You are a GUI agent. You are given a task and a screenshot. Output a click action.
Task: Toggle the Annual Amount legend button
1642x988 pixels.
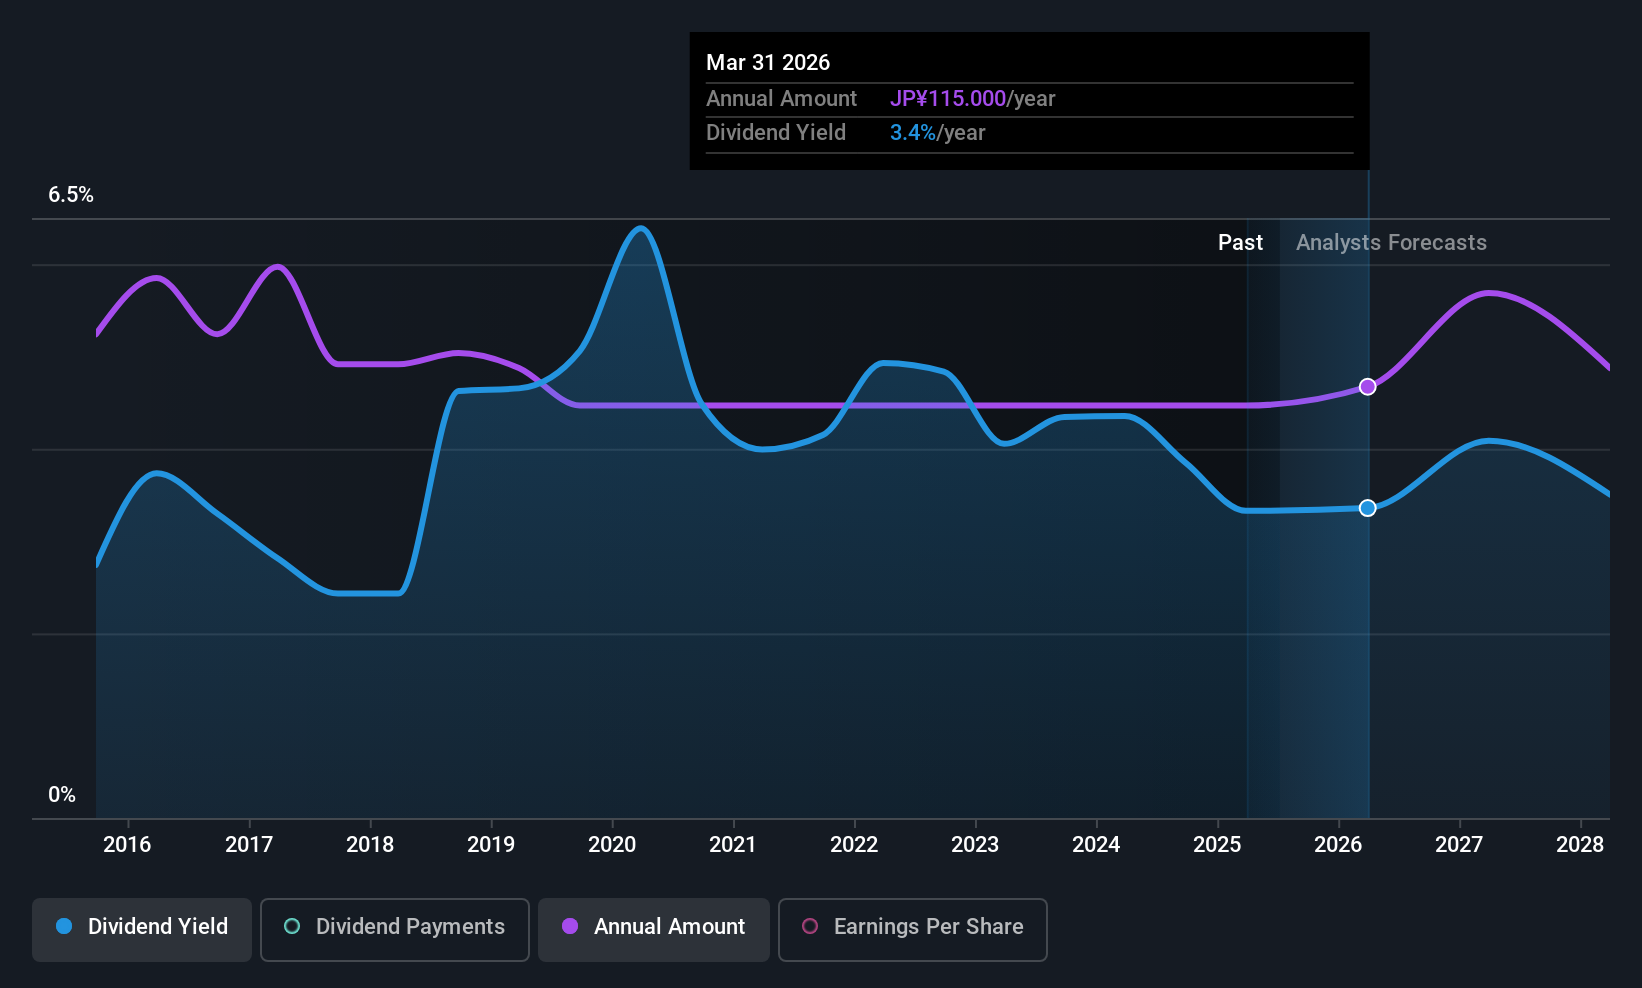(x=654, y=930)
